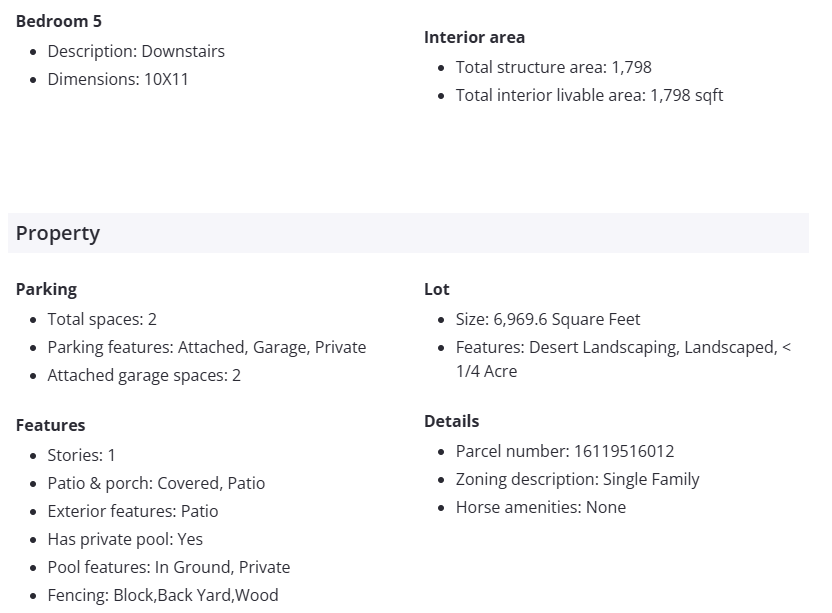Click the Description: Downstairs line
The width and height of the screenshot is (832, 613).
coord(136,51)
